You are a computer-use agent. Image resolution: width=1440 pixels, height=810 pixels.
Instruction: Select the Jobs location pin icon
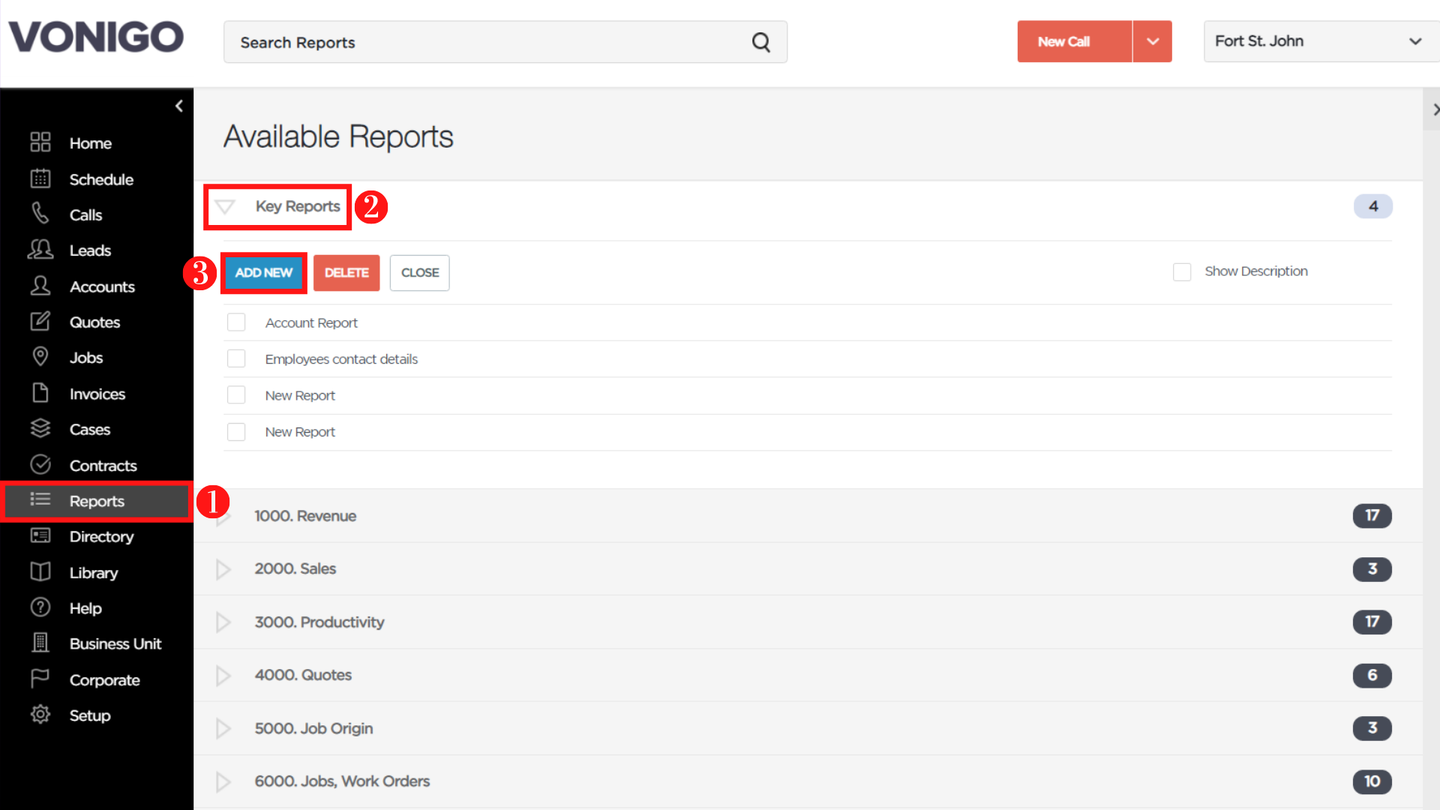click(40, 357)
